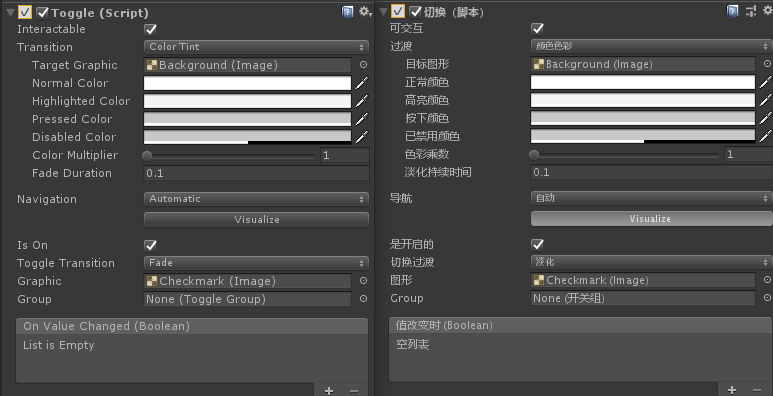Disable the Toggle (Script) component enable checkbox
773x396 pixels.
43,12
